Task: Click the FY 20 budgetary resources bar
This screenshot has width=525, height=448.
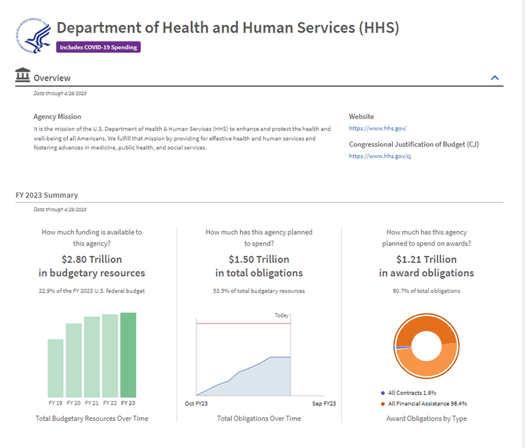Action: [74, 360]
